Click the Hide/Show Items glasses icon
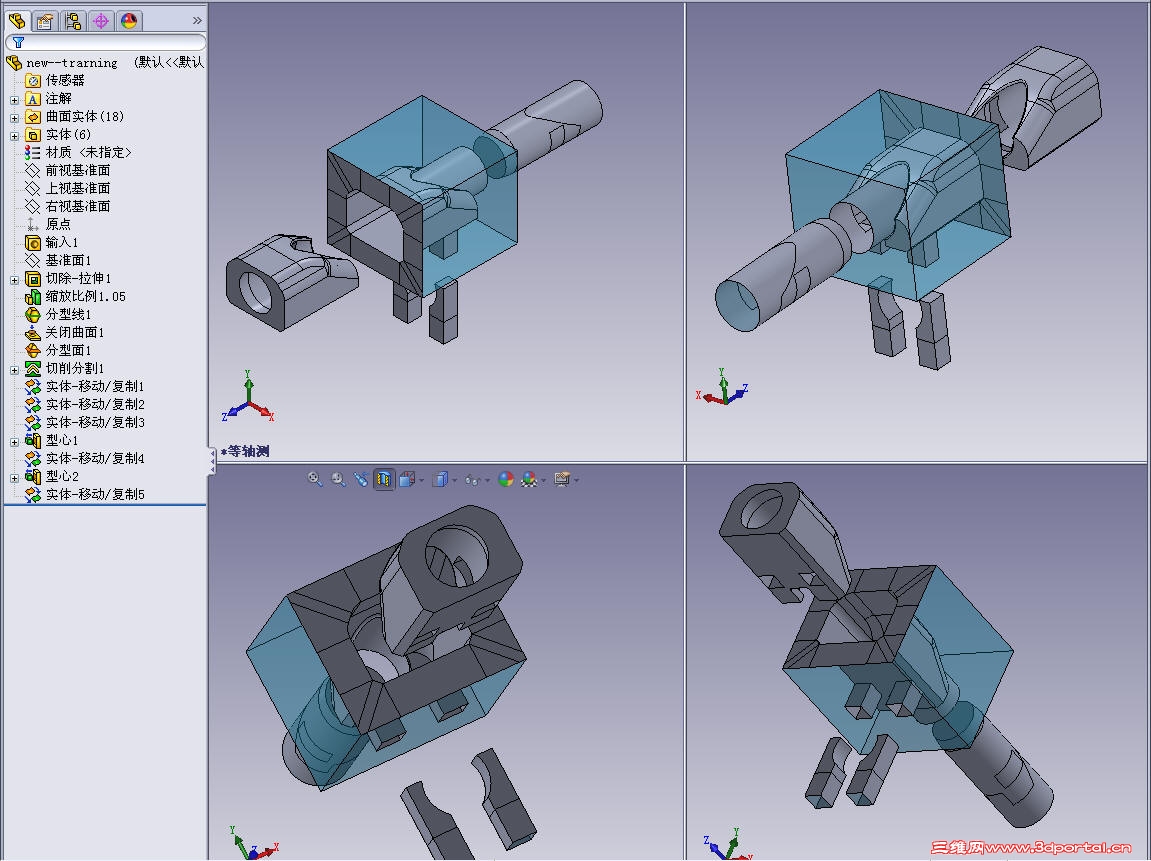 [x=472, y=479]
